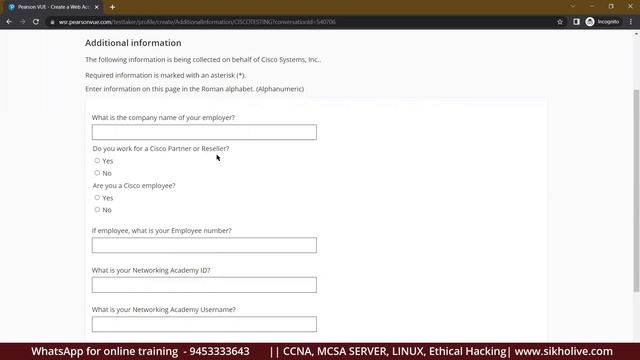Open the Incognito profile indicator
Image resolution: width=640 pixels, height=360 pixels.
(602, 22)
